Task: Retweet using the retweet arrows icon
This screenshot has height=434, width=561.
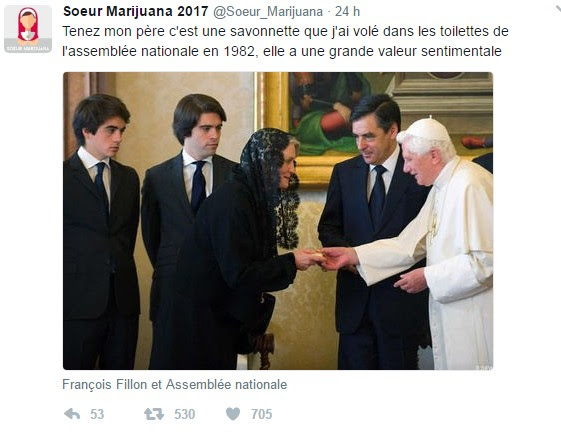Action: [x=154, y=414]
